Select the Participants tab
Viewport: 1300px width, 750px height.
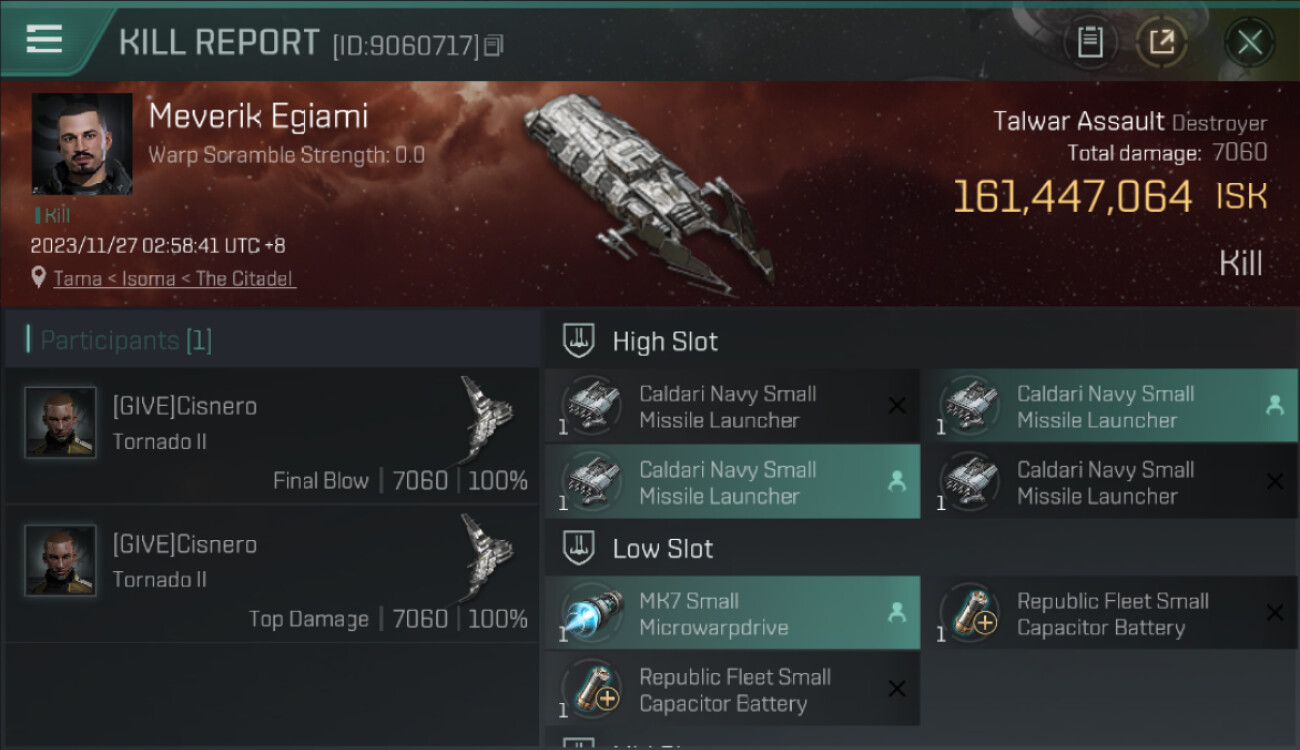pyautogui.click(x=126, y=340)
